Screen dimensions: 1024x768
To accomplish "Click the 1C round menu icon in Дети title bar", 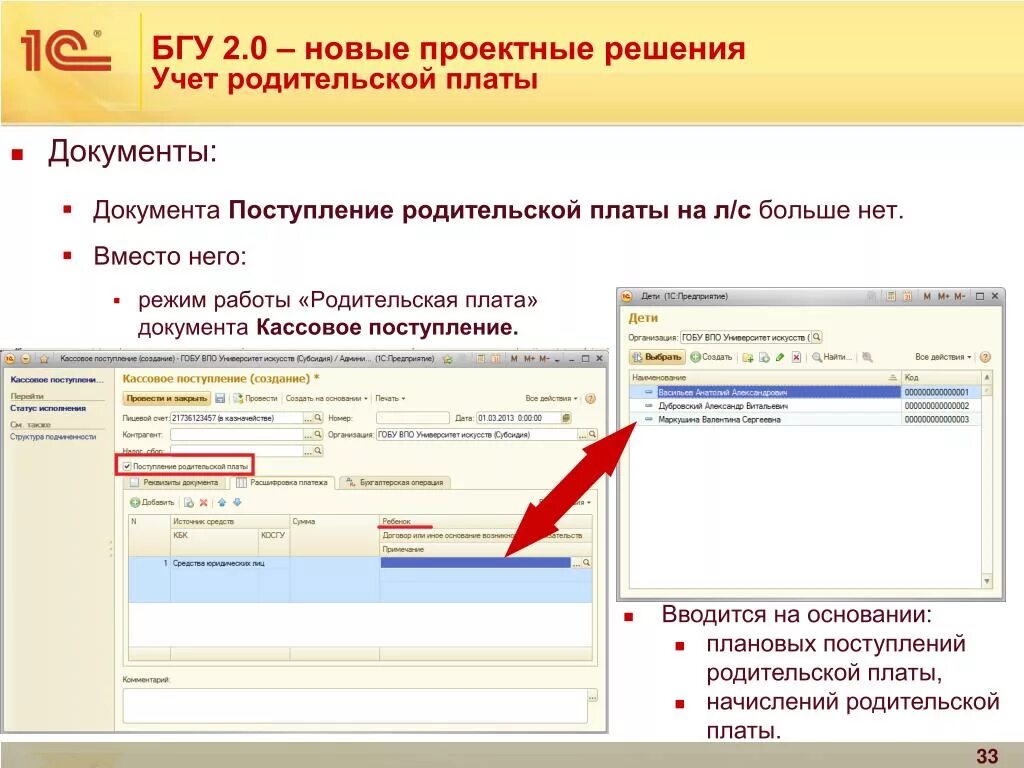I will [626, 296].
